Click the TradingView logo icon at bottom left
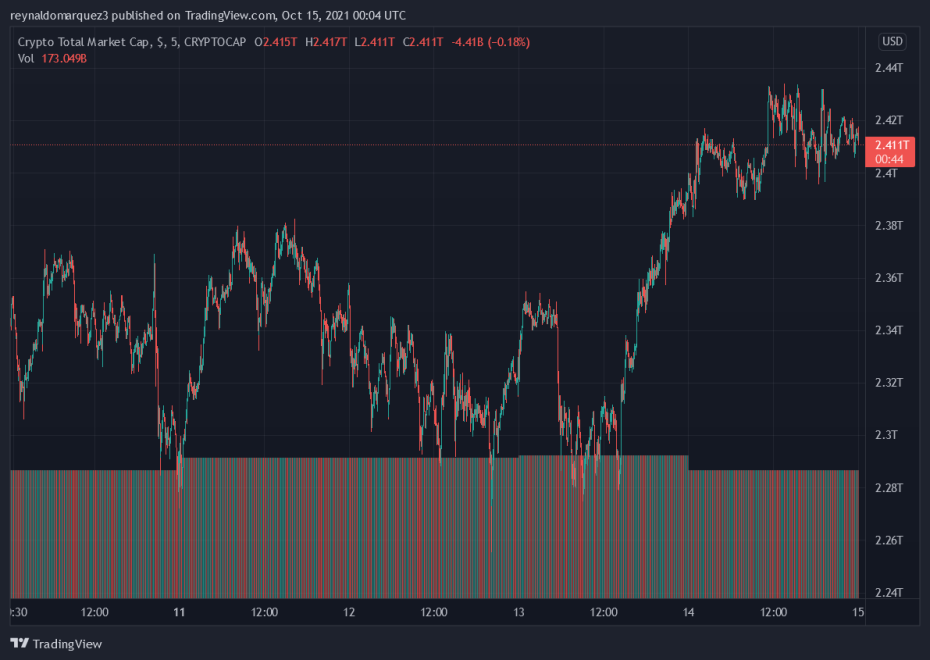 [19, 643]
